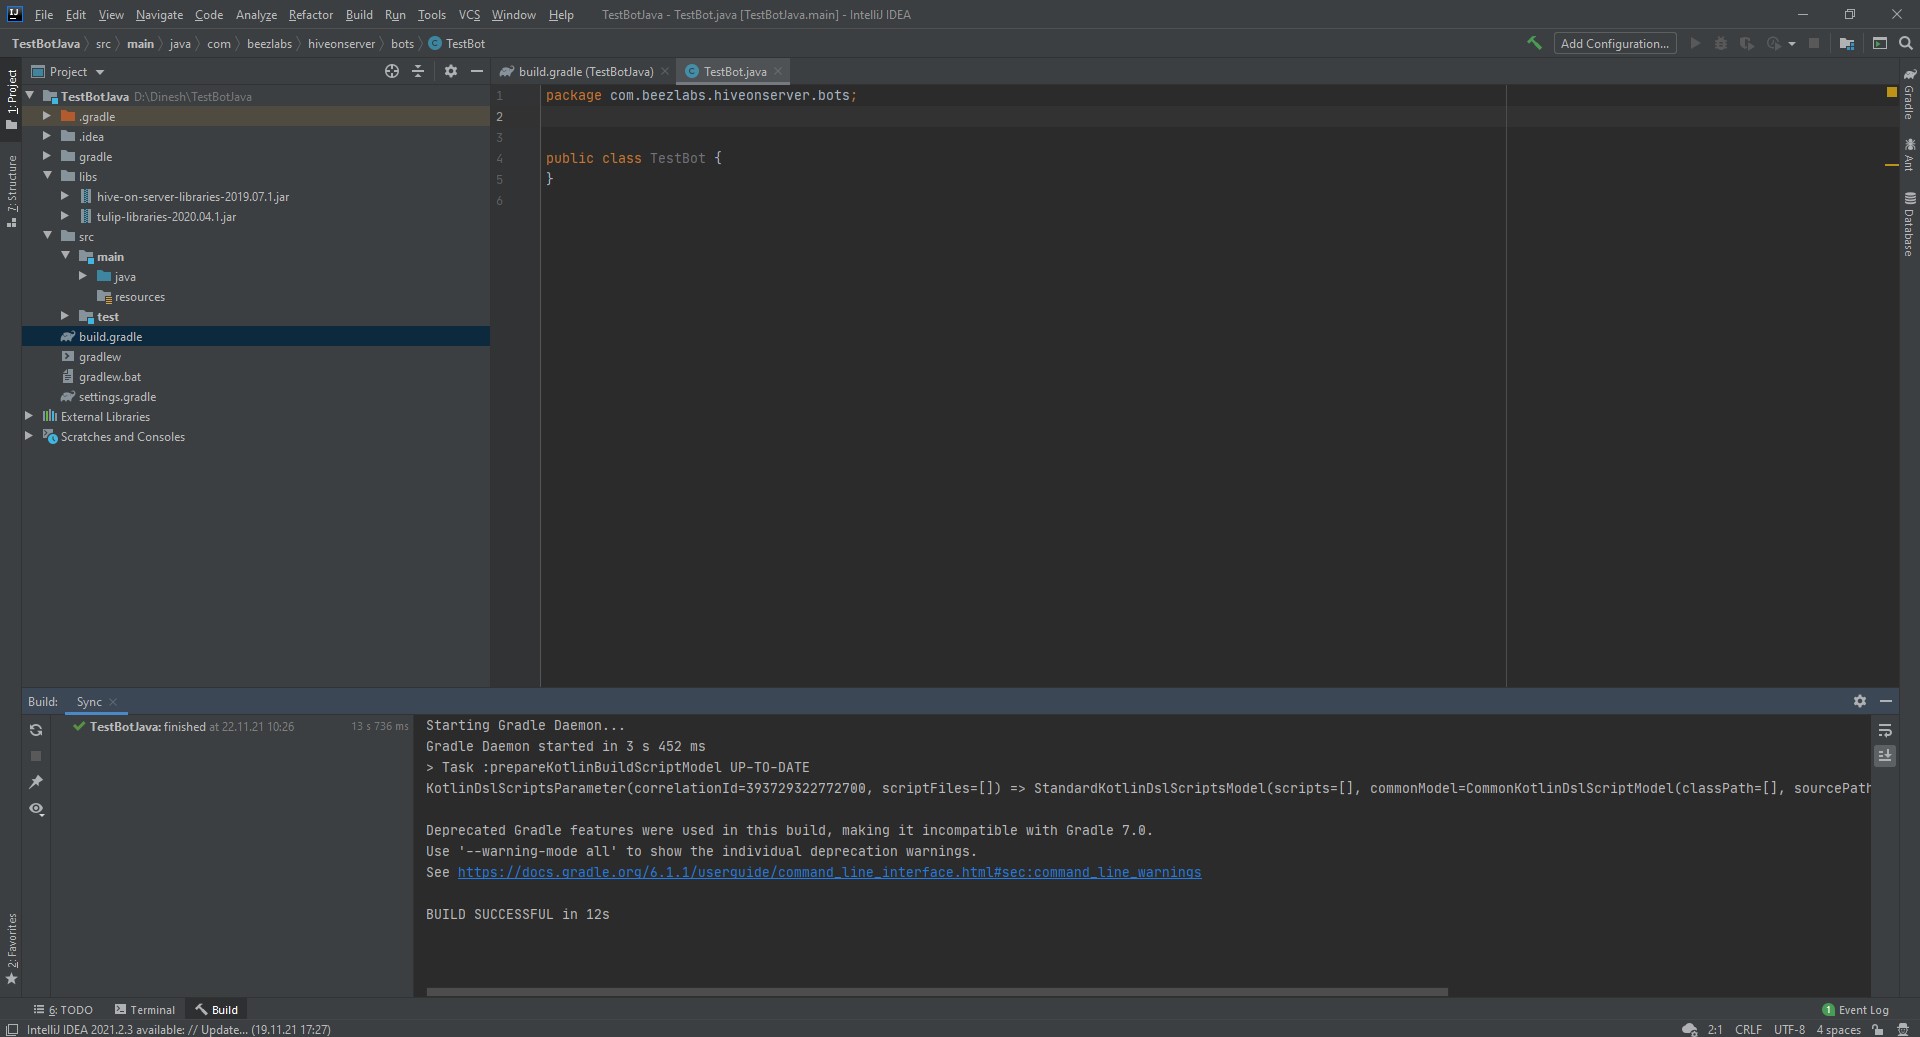
Task: Select the TestBot.java editor tab
Action: [x=735, y=71]
